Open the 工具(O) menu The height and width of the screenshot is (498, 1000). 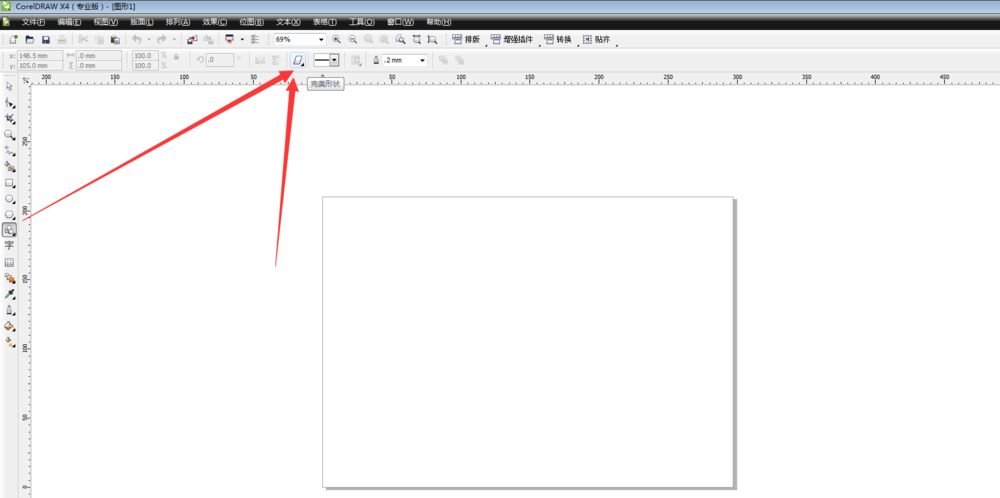click(x=362, y=22)
